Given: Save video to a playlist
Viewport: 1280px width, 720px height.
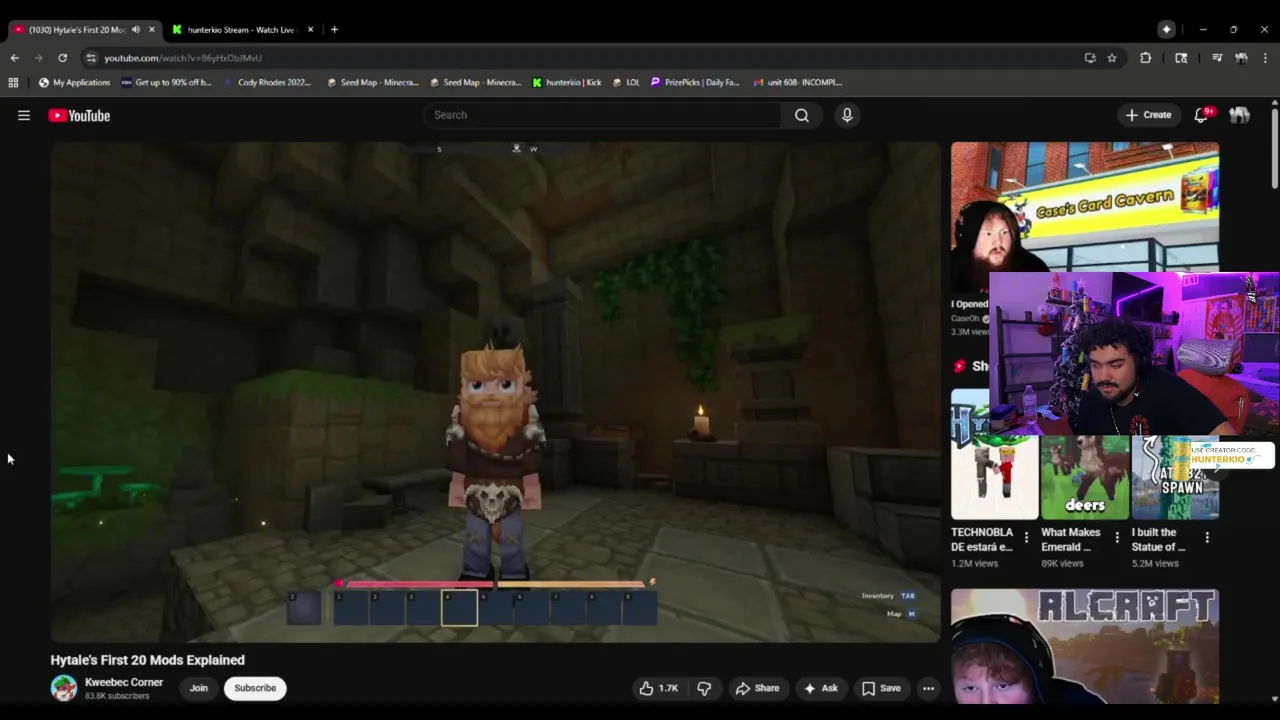Looking at the screenshot, I should [881, 688].
